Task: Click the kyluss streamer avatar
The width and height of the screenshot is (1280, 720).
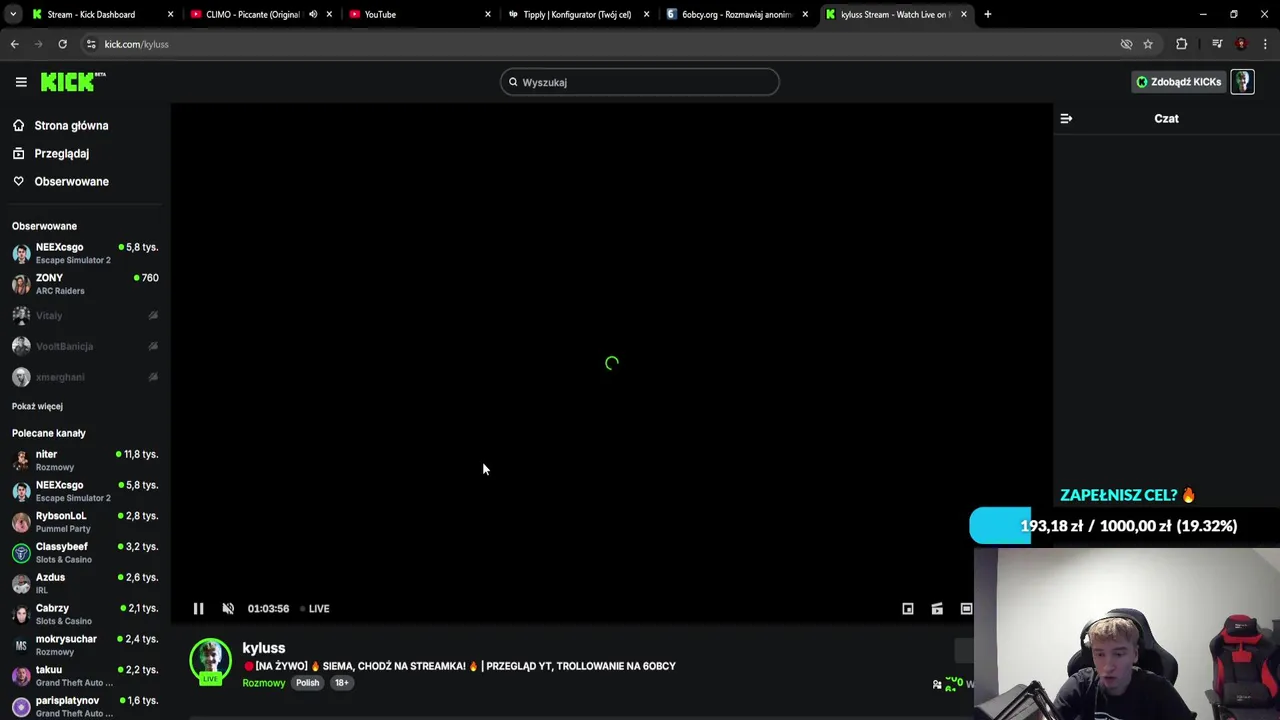Action: (x=210, y=660)
